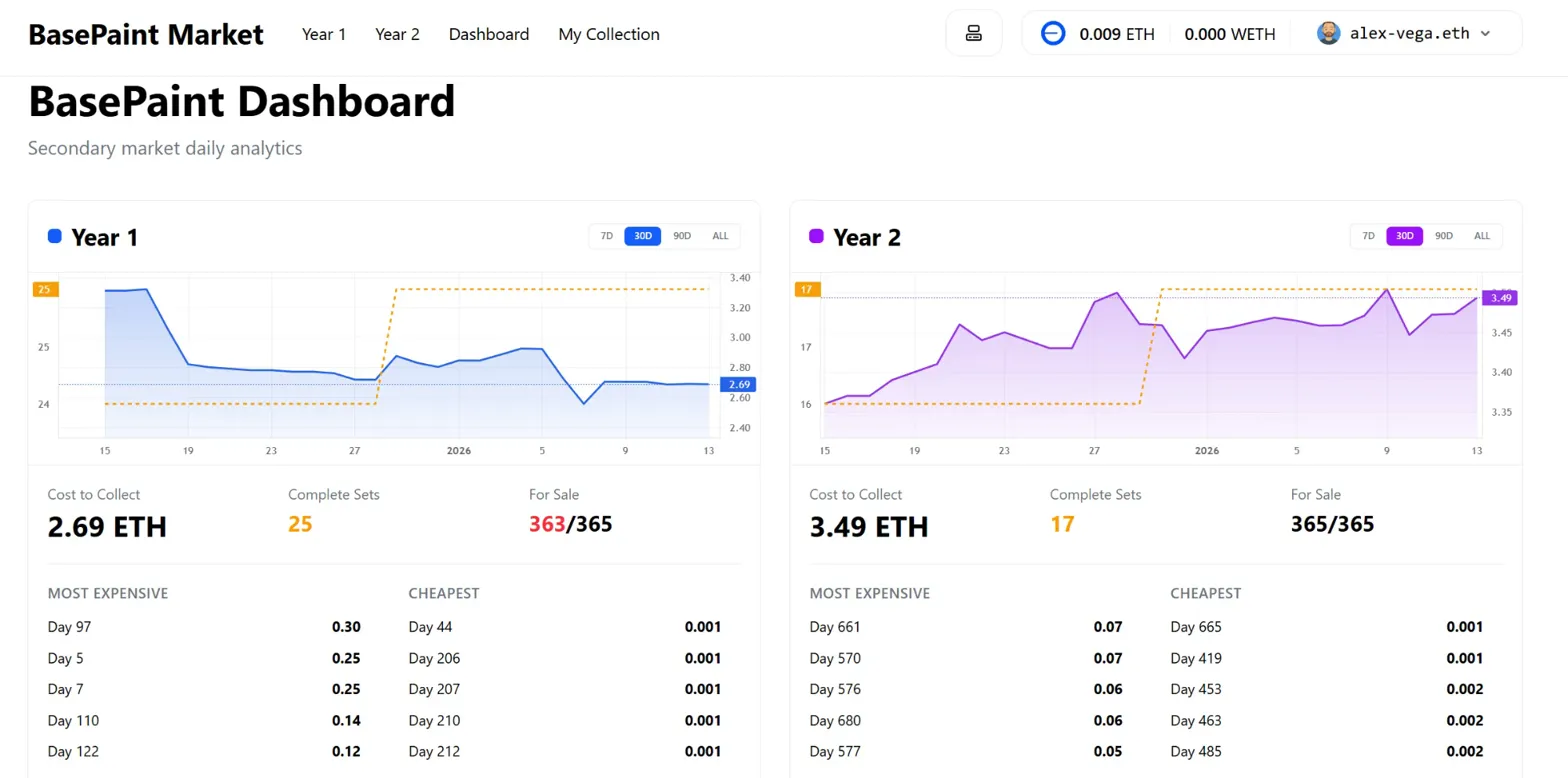The width and height of the screenshot is (1568, 778).
Task: Open Day 577 listing row
Action: pos(966,751)
